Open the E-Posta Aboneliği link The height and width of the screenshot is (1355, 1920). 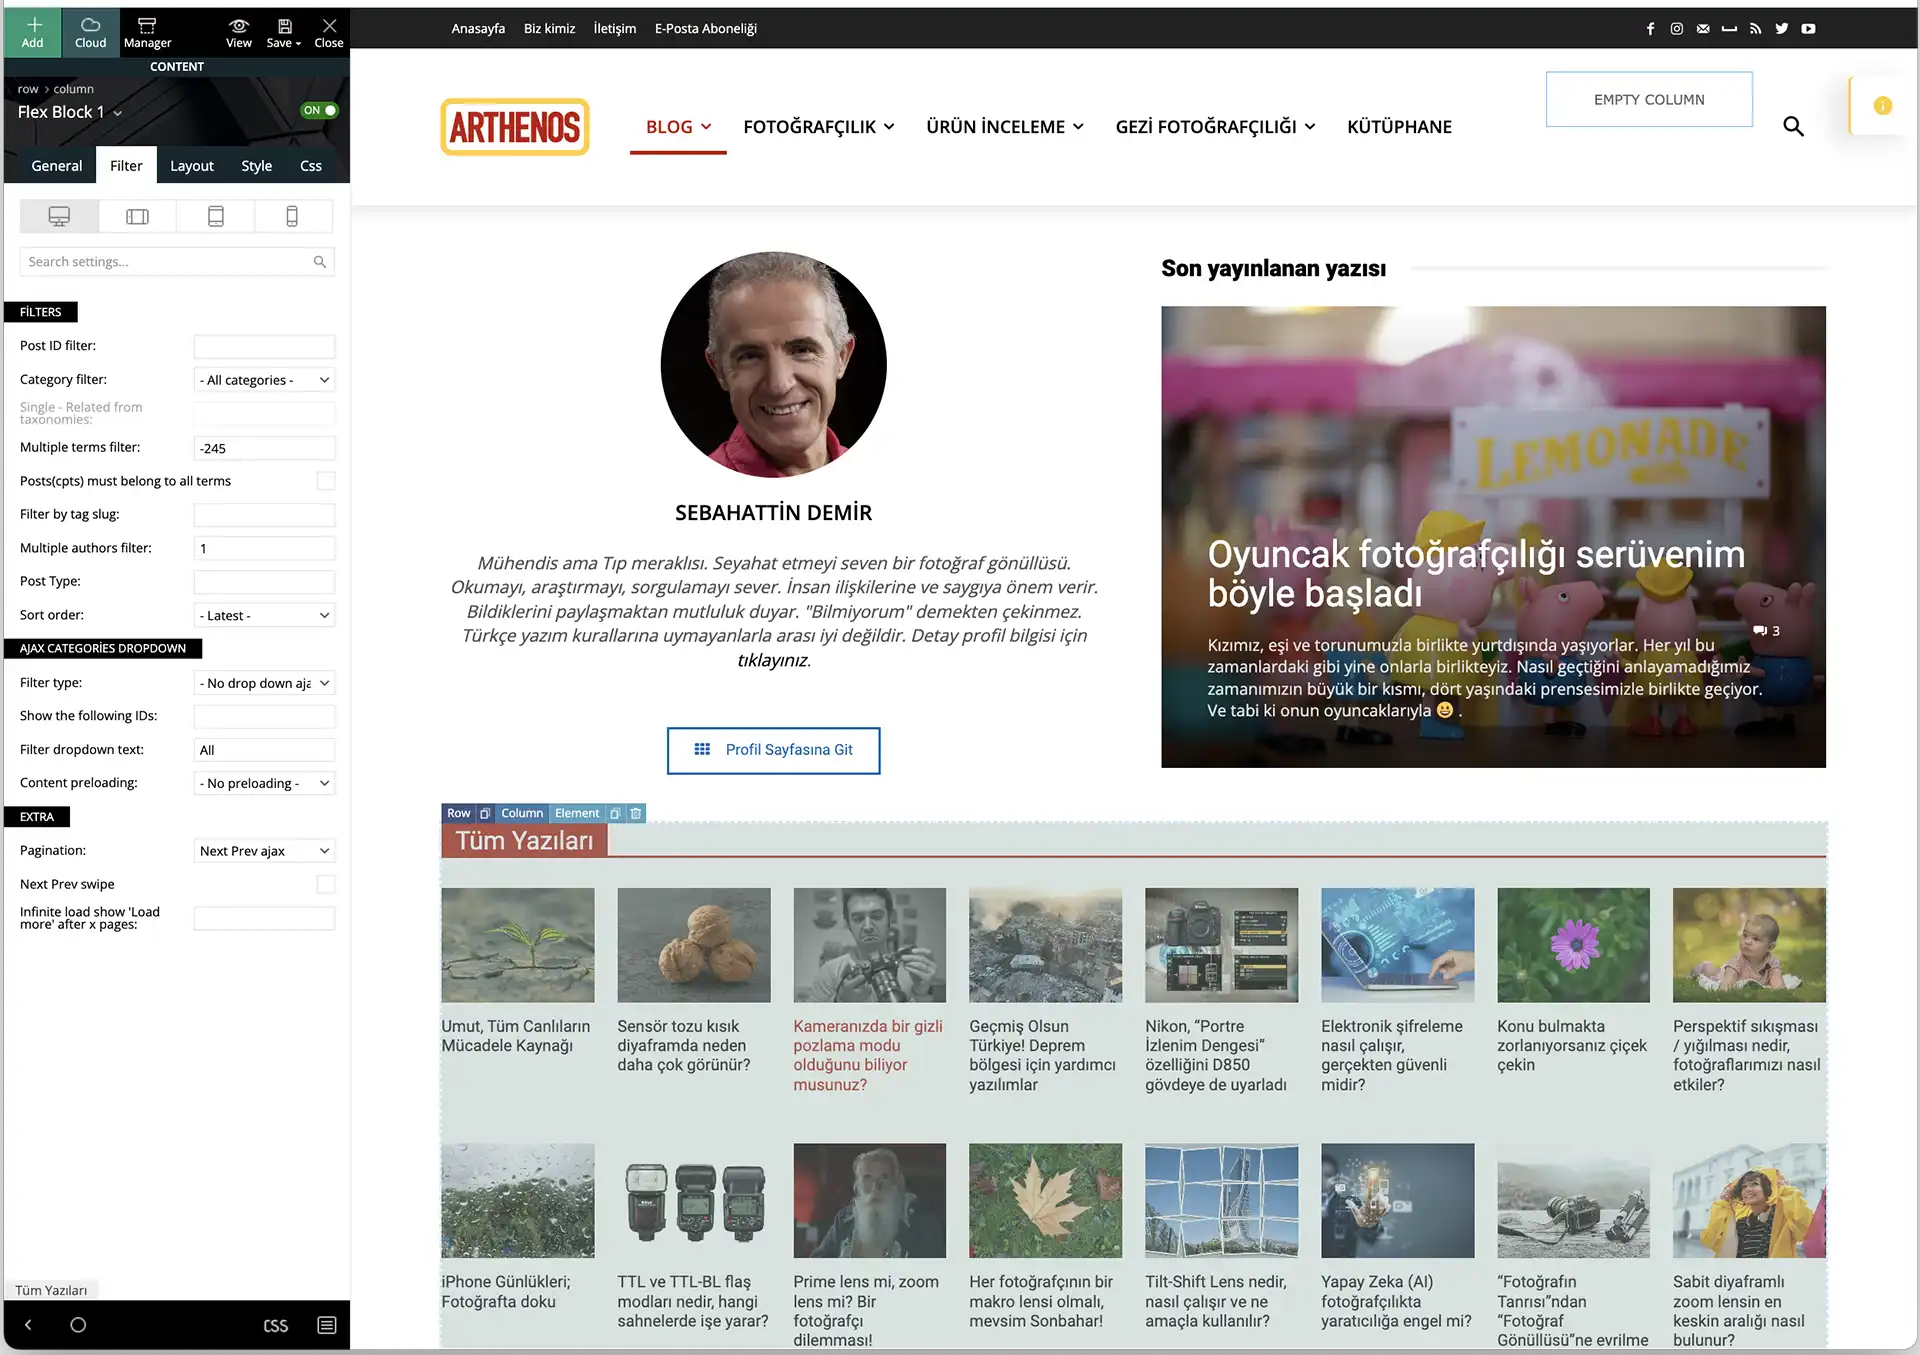pos(706,29)
